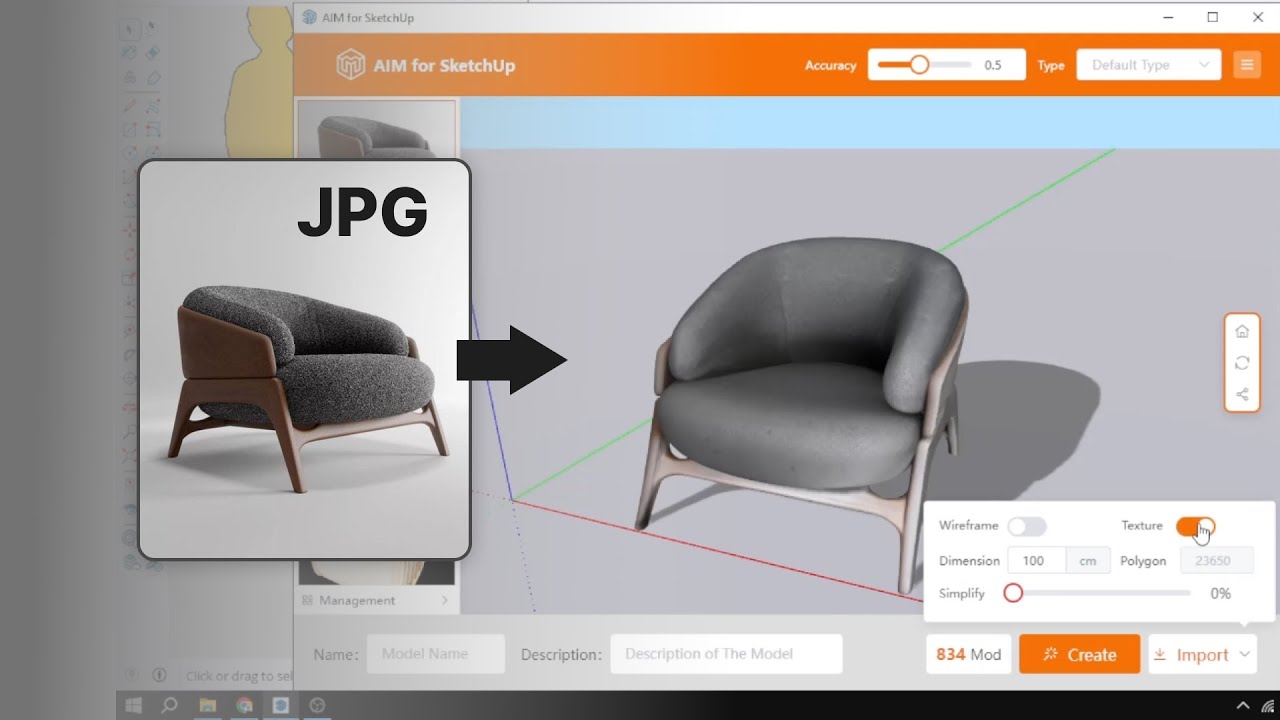Click the AIM for SketchUp logo in the header
The height and width of the screenshot is (720, 1280).
pyautogui.click(x=350, y=65)
